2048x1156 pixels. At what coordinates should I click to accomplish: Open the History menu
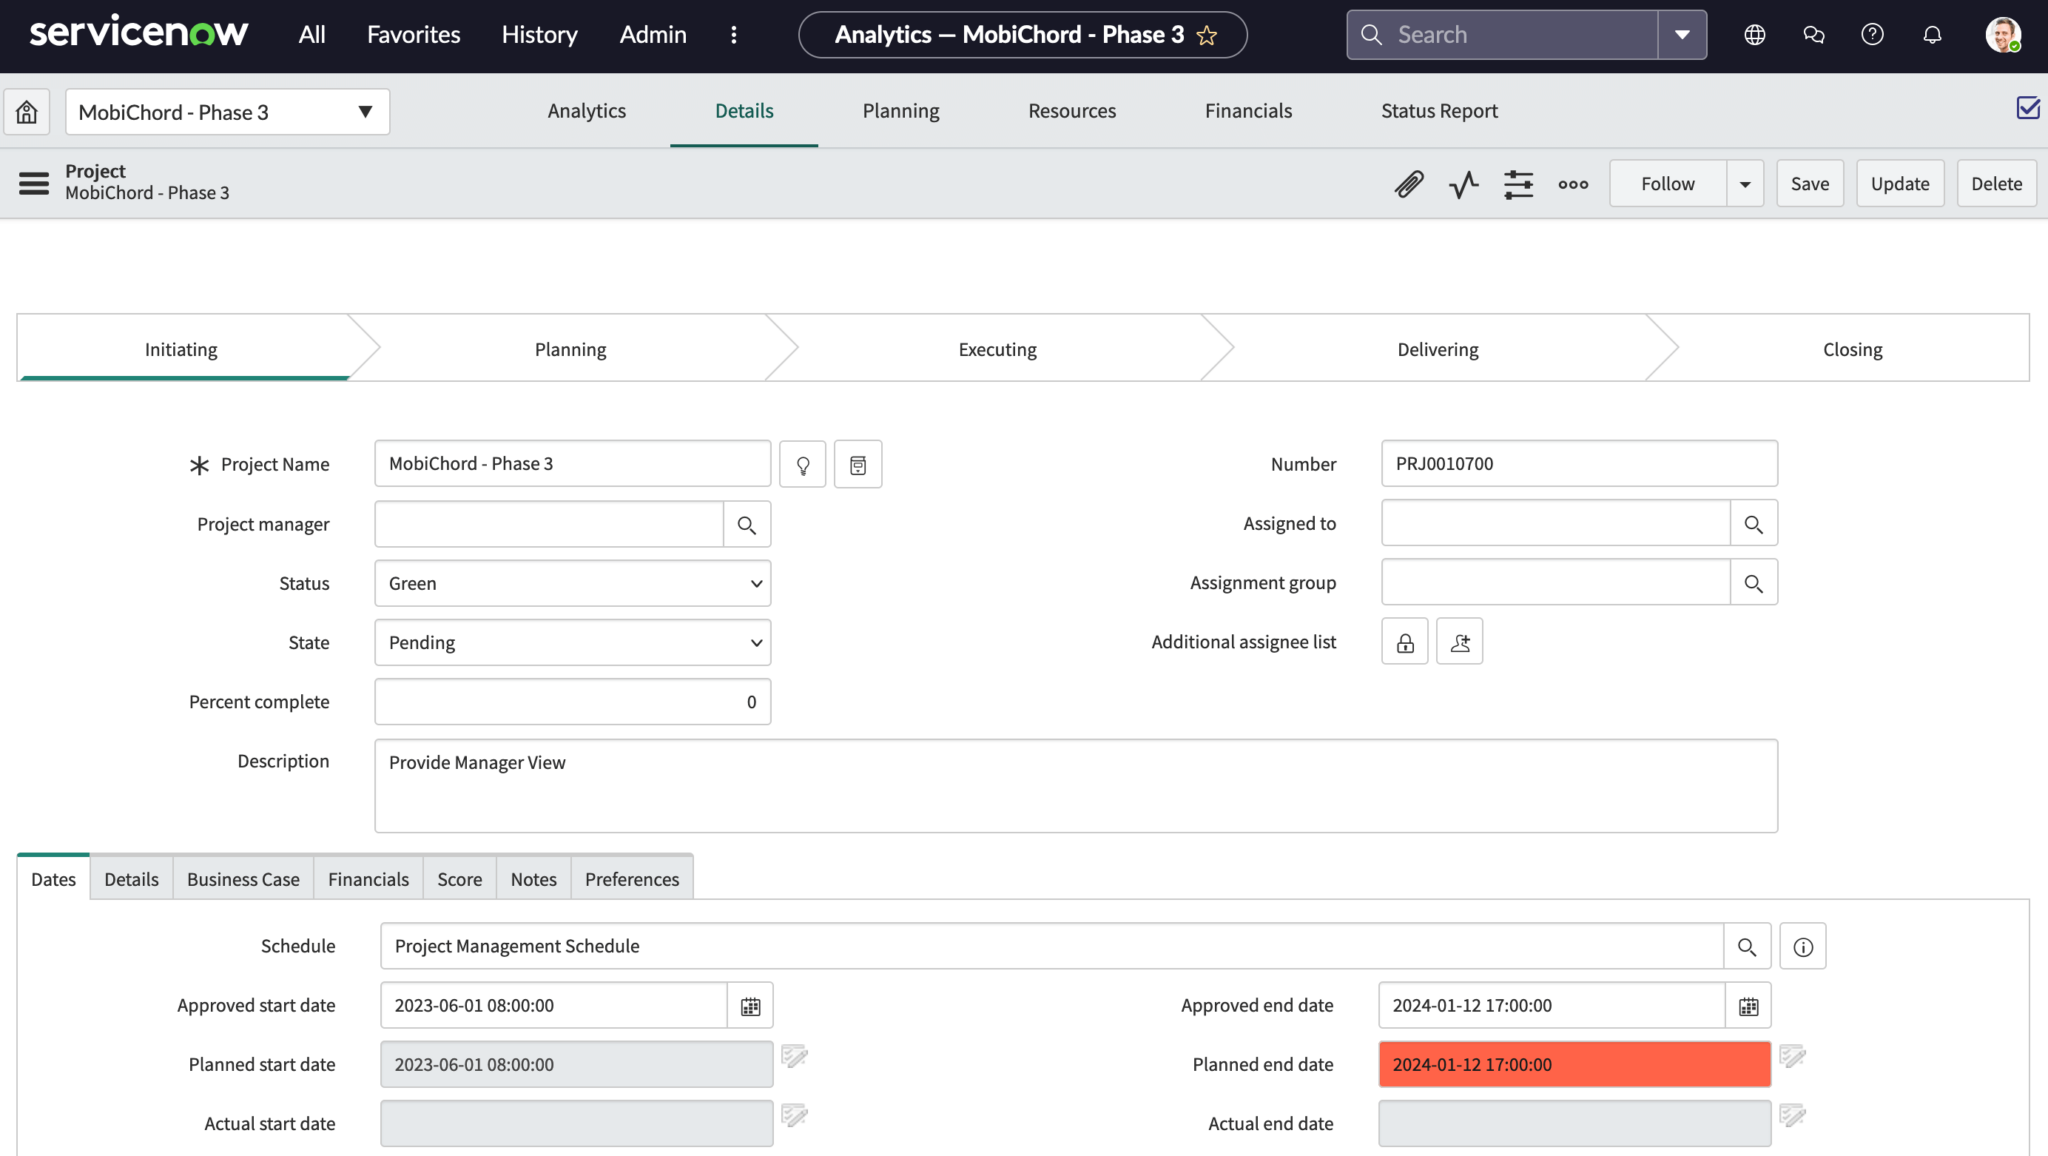(540, 35)
